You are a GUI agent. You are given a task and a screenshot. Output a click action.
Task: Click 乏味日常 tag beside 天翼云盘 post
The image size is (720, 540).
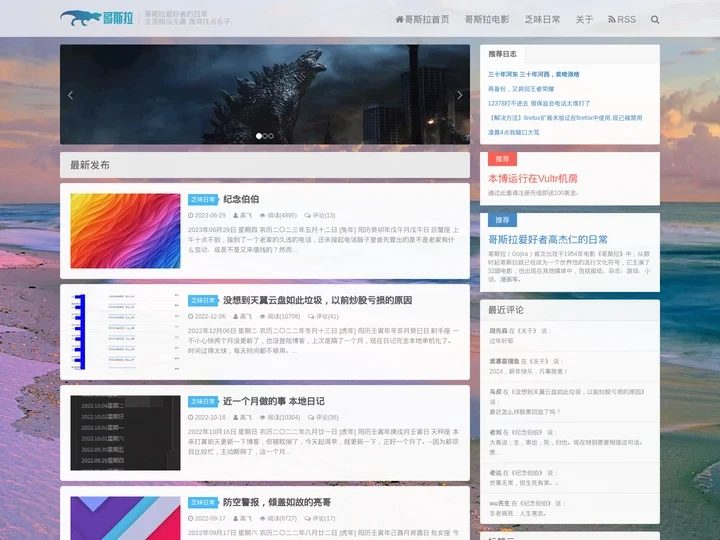point(202,300)
